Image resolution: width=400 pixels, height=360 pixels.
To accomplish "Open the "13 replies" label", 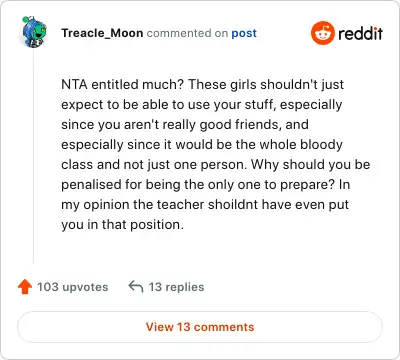I will (x=176, y=287).
